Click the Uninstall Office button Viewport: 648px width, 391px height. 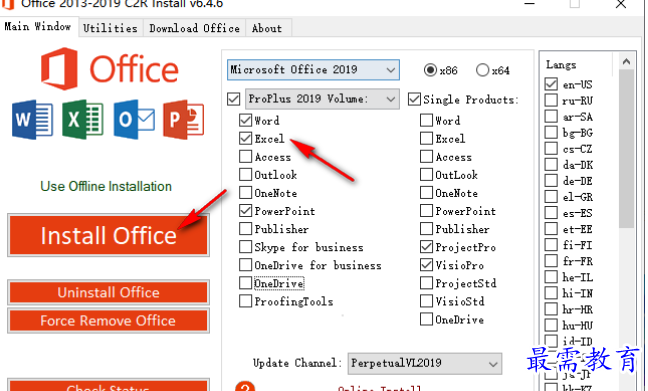click(x=108, y=293)
